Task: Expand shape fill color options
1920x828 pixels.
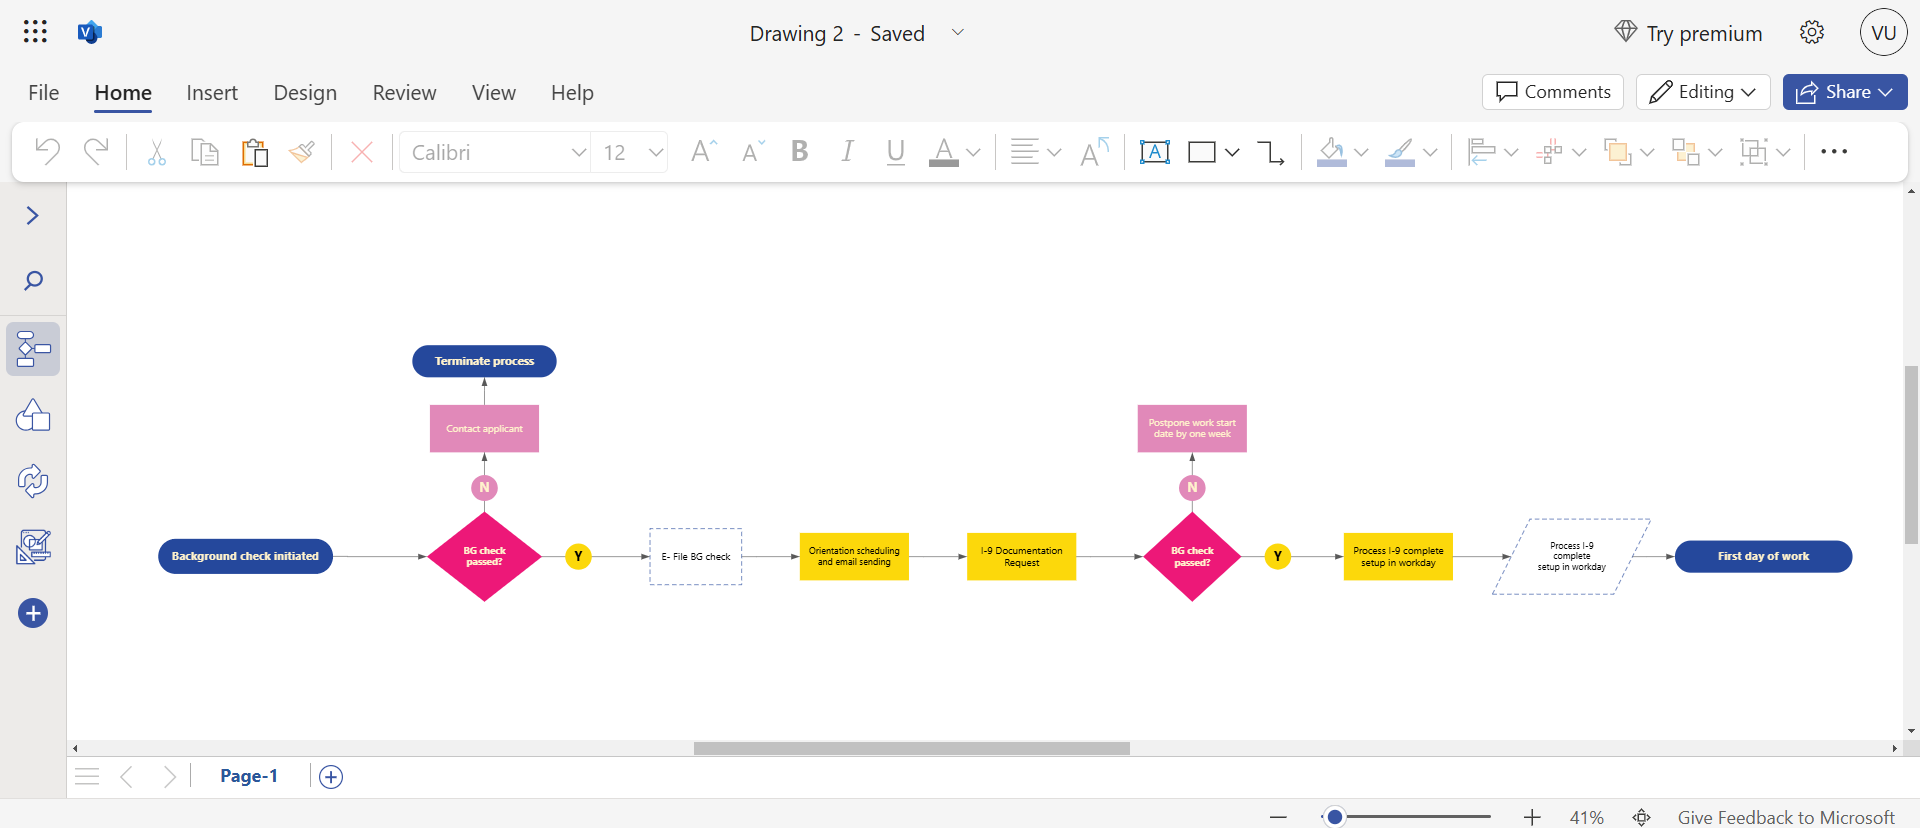Action: [1361, 152]
